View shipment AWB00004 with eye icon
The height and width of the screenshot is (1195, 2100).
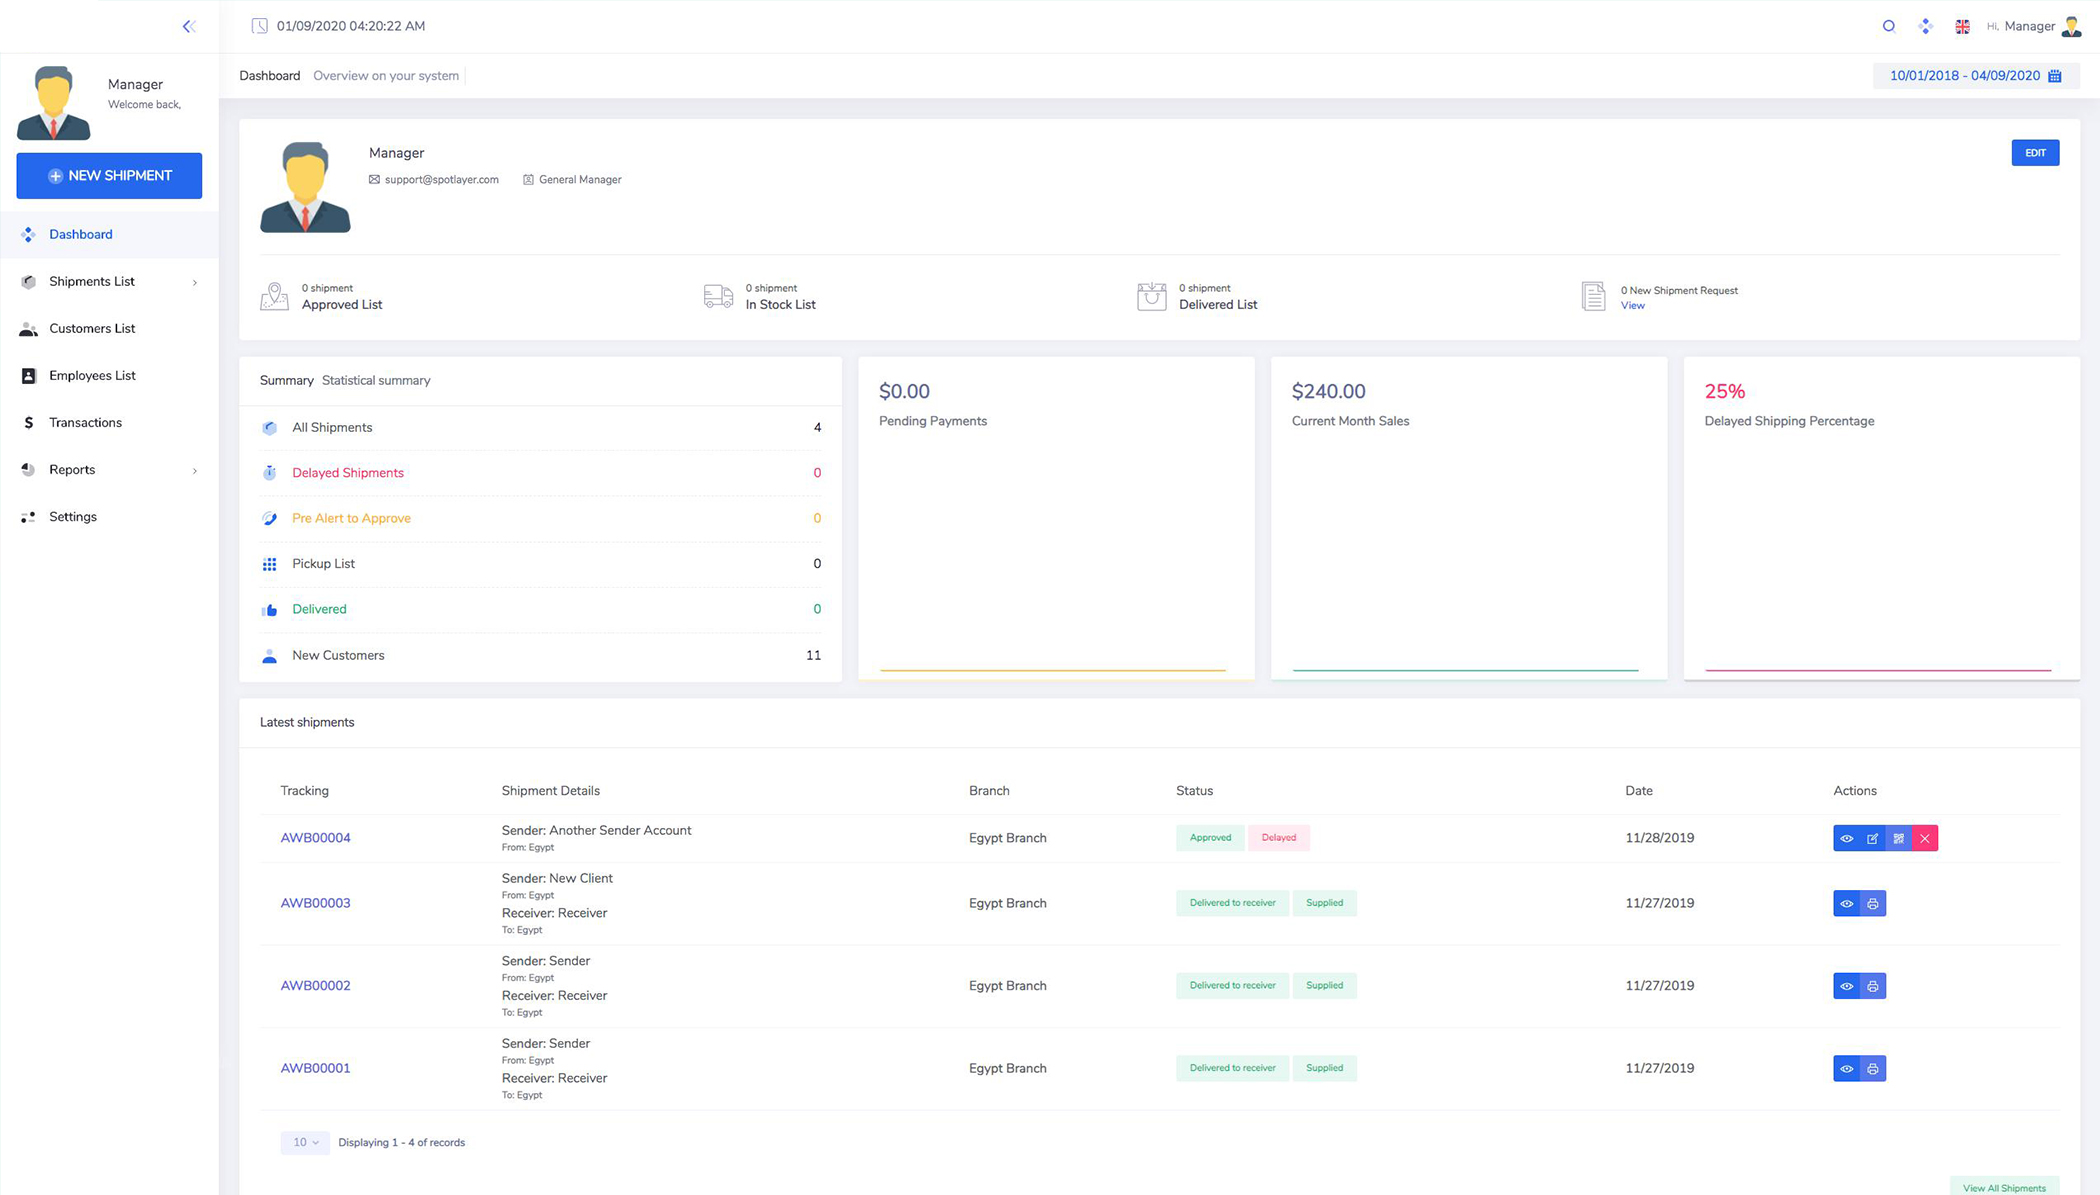pyautogui.click(x=1846, y=838)
